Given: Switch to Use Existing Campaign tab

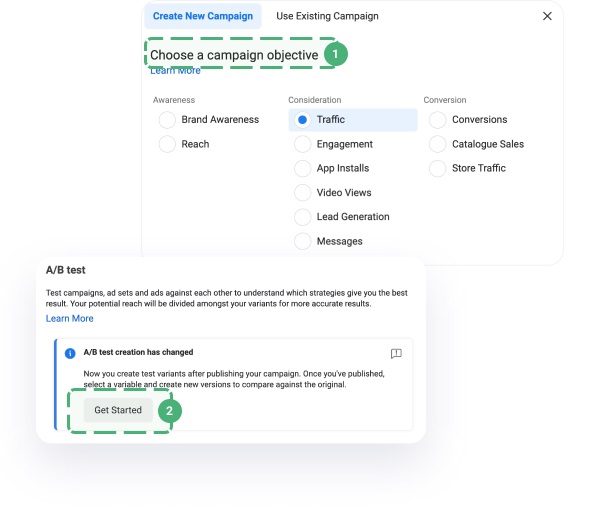Looking at the screenshot, I should tap(327, 16).
